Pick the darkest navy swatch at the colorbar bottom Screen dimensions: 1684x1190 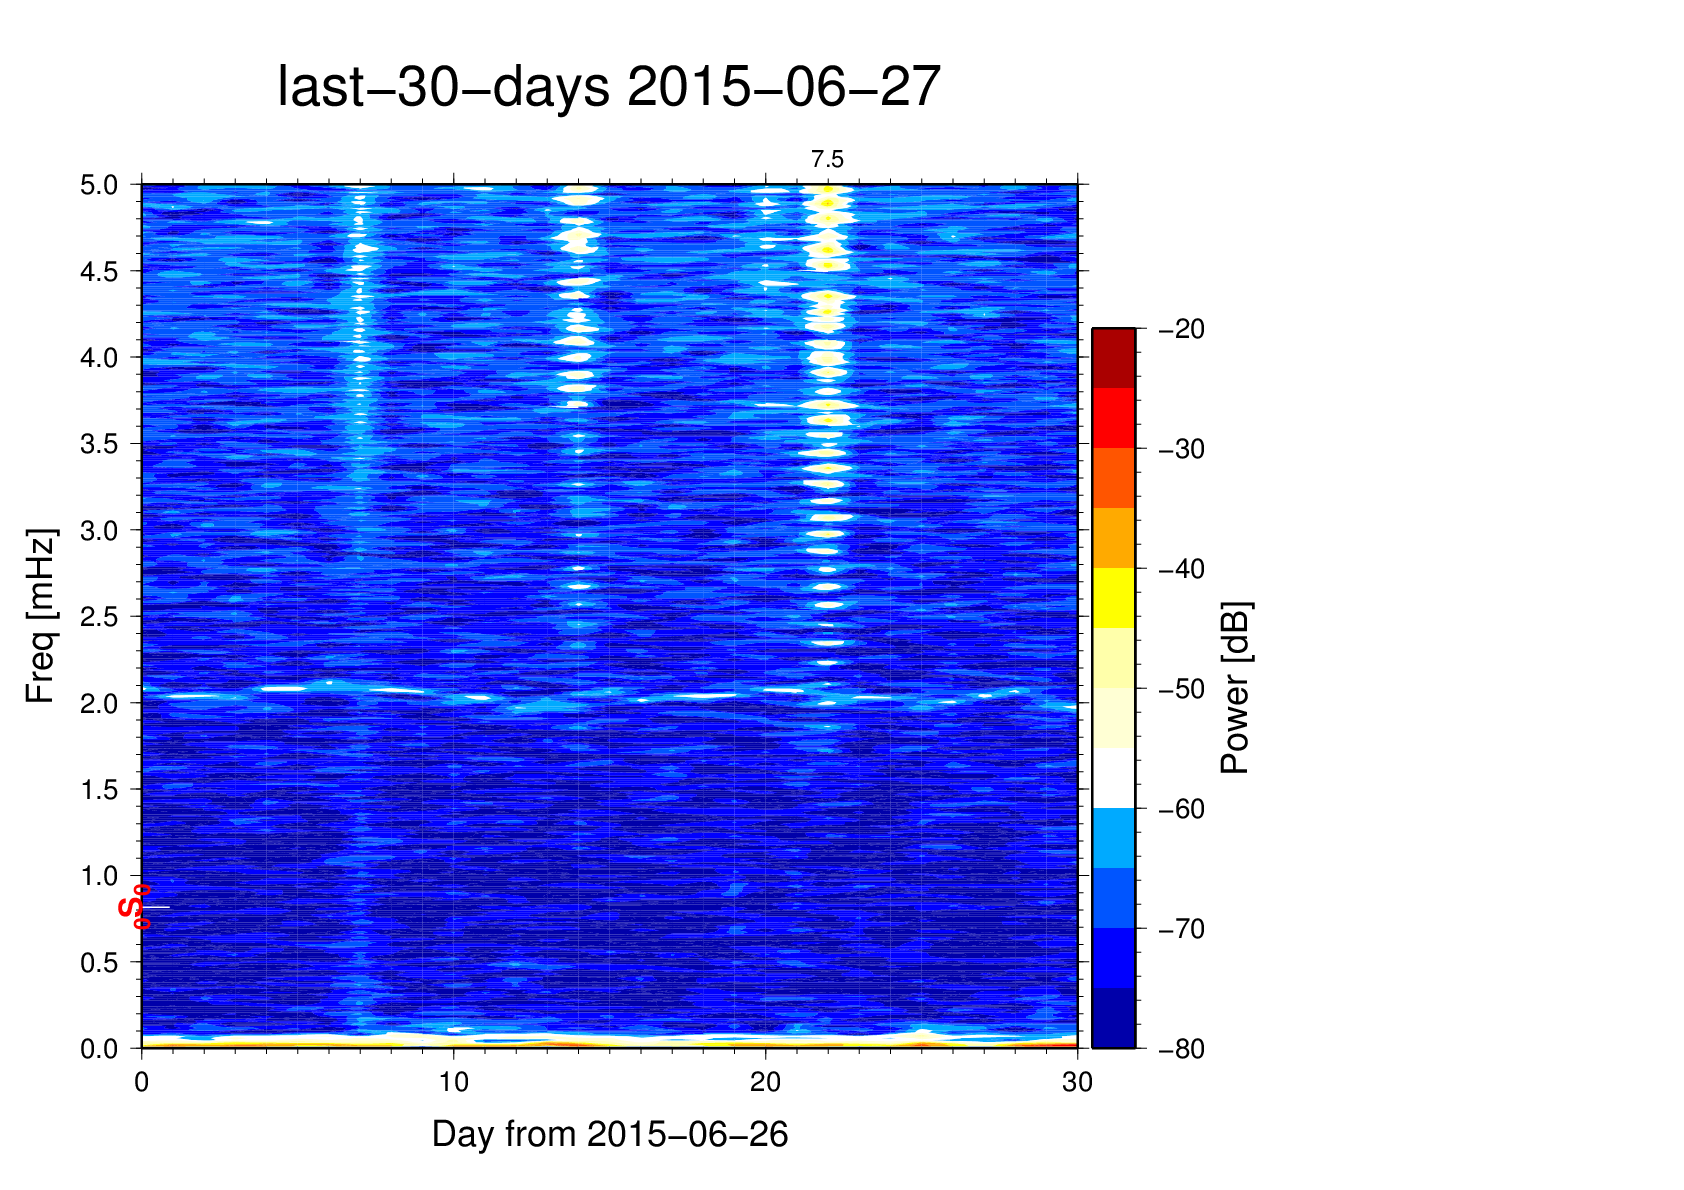1113,1018
